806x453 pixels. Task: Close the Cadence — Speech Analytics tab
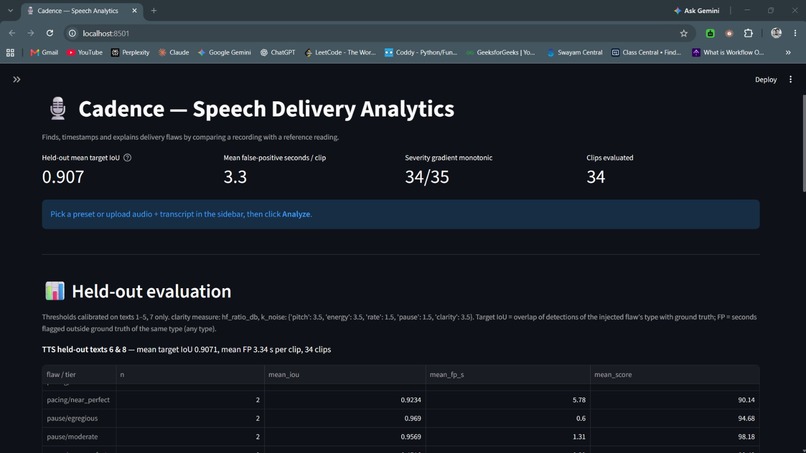[x=134, y=10]
